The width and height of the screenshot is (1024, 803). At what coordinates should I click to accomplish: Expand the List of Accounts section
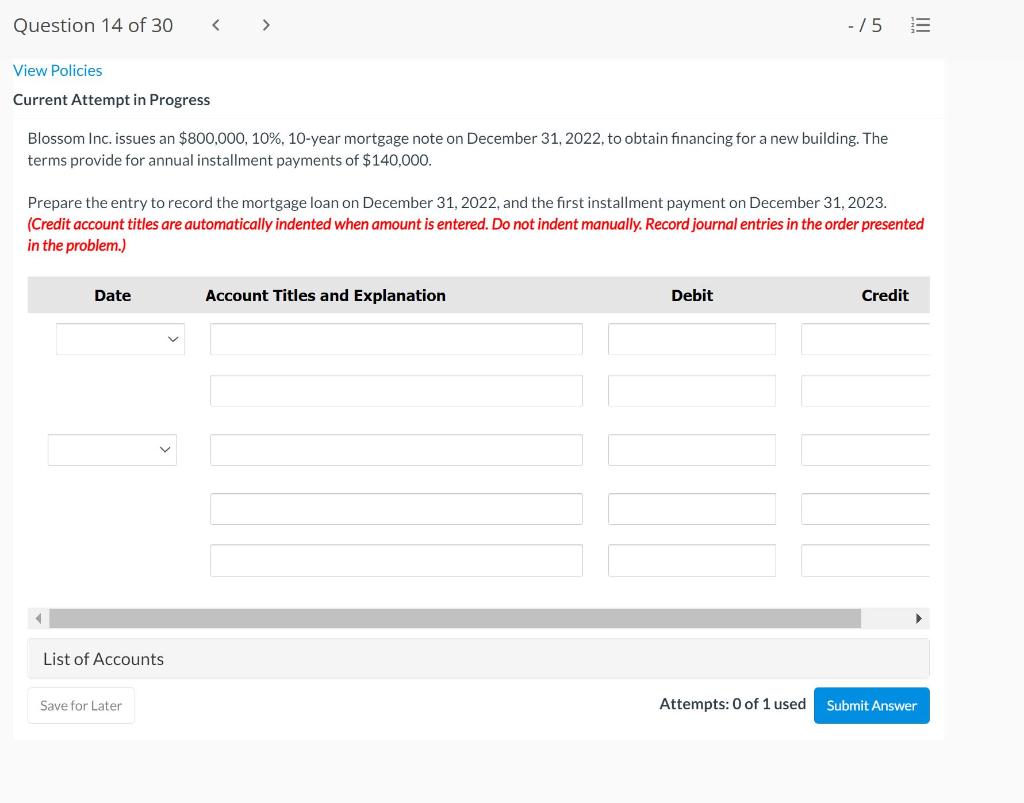[103, 658]
